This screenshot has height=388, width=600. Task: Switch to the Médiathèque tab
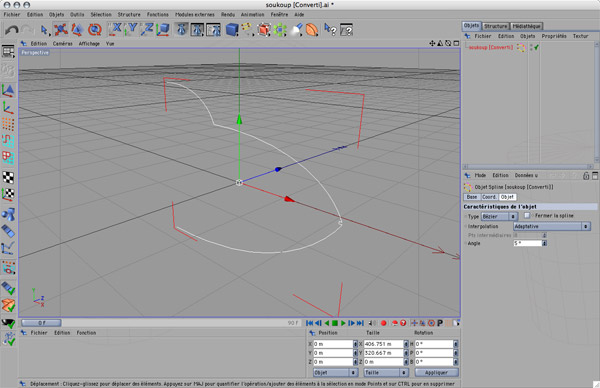click(527, 26)
